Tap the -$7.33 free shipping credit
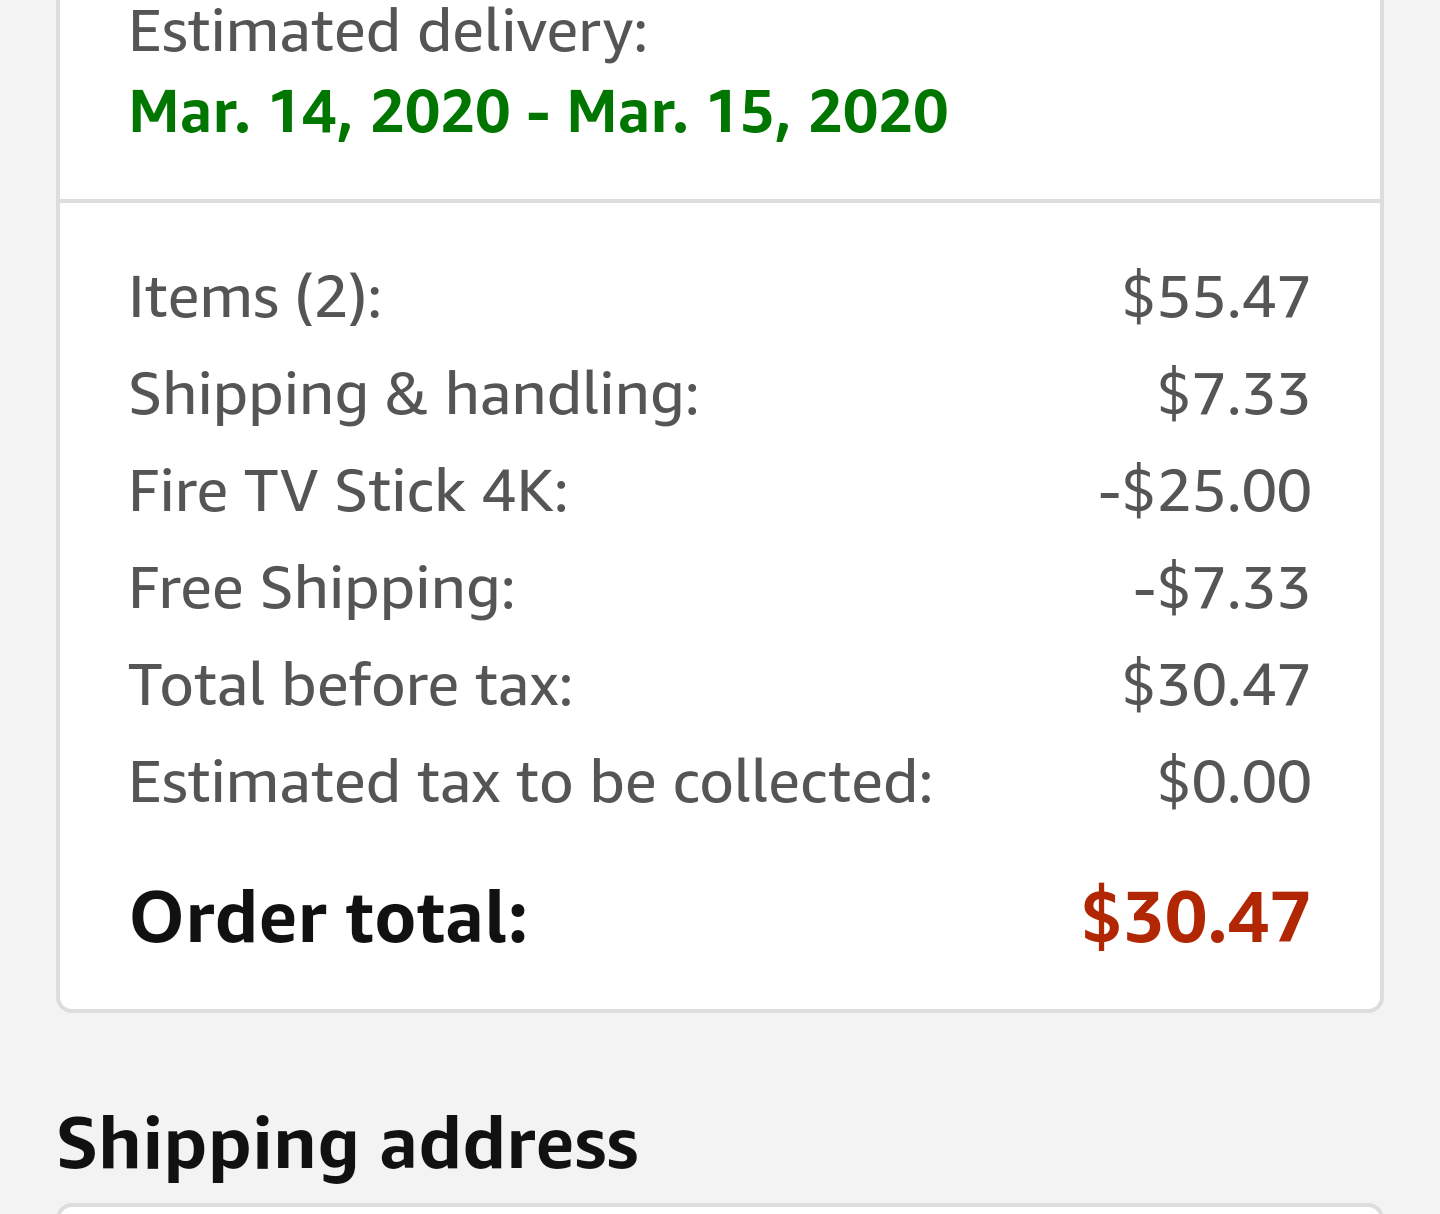The height and width of the screenshot is (1214, 1440). 1221,588
